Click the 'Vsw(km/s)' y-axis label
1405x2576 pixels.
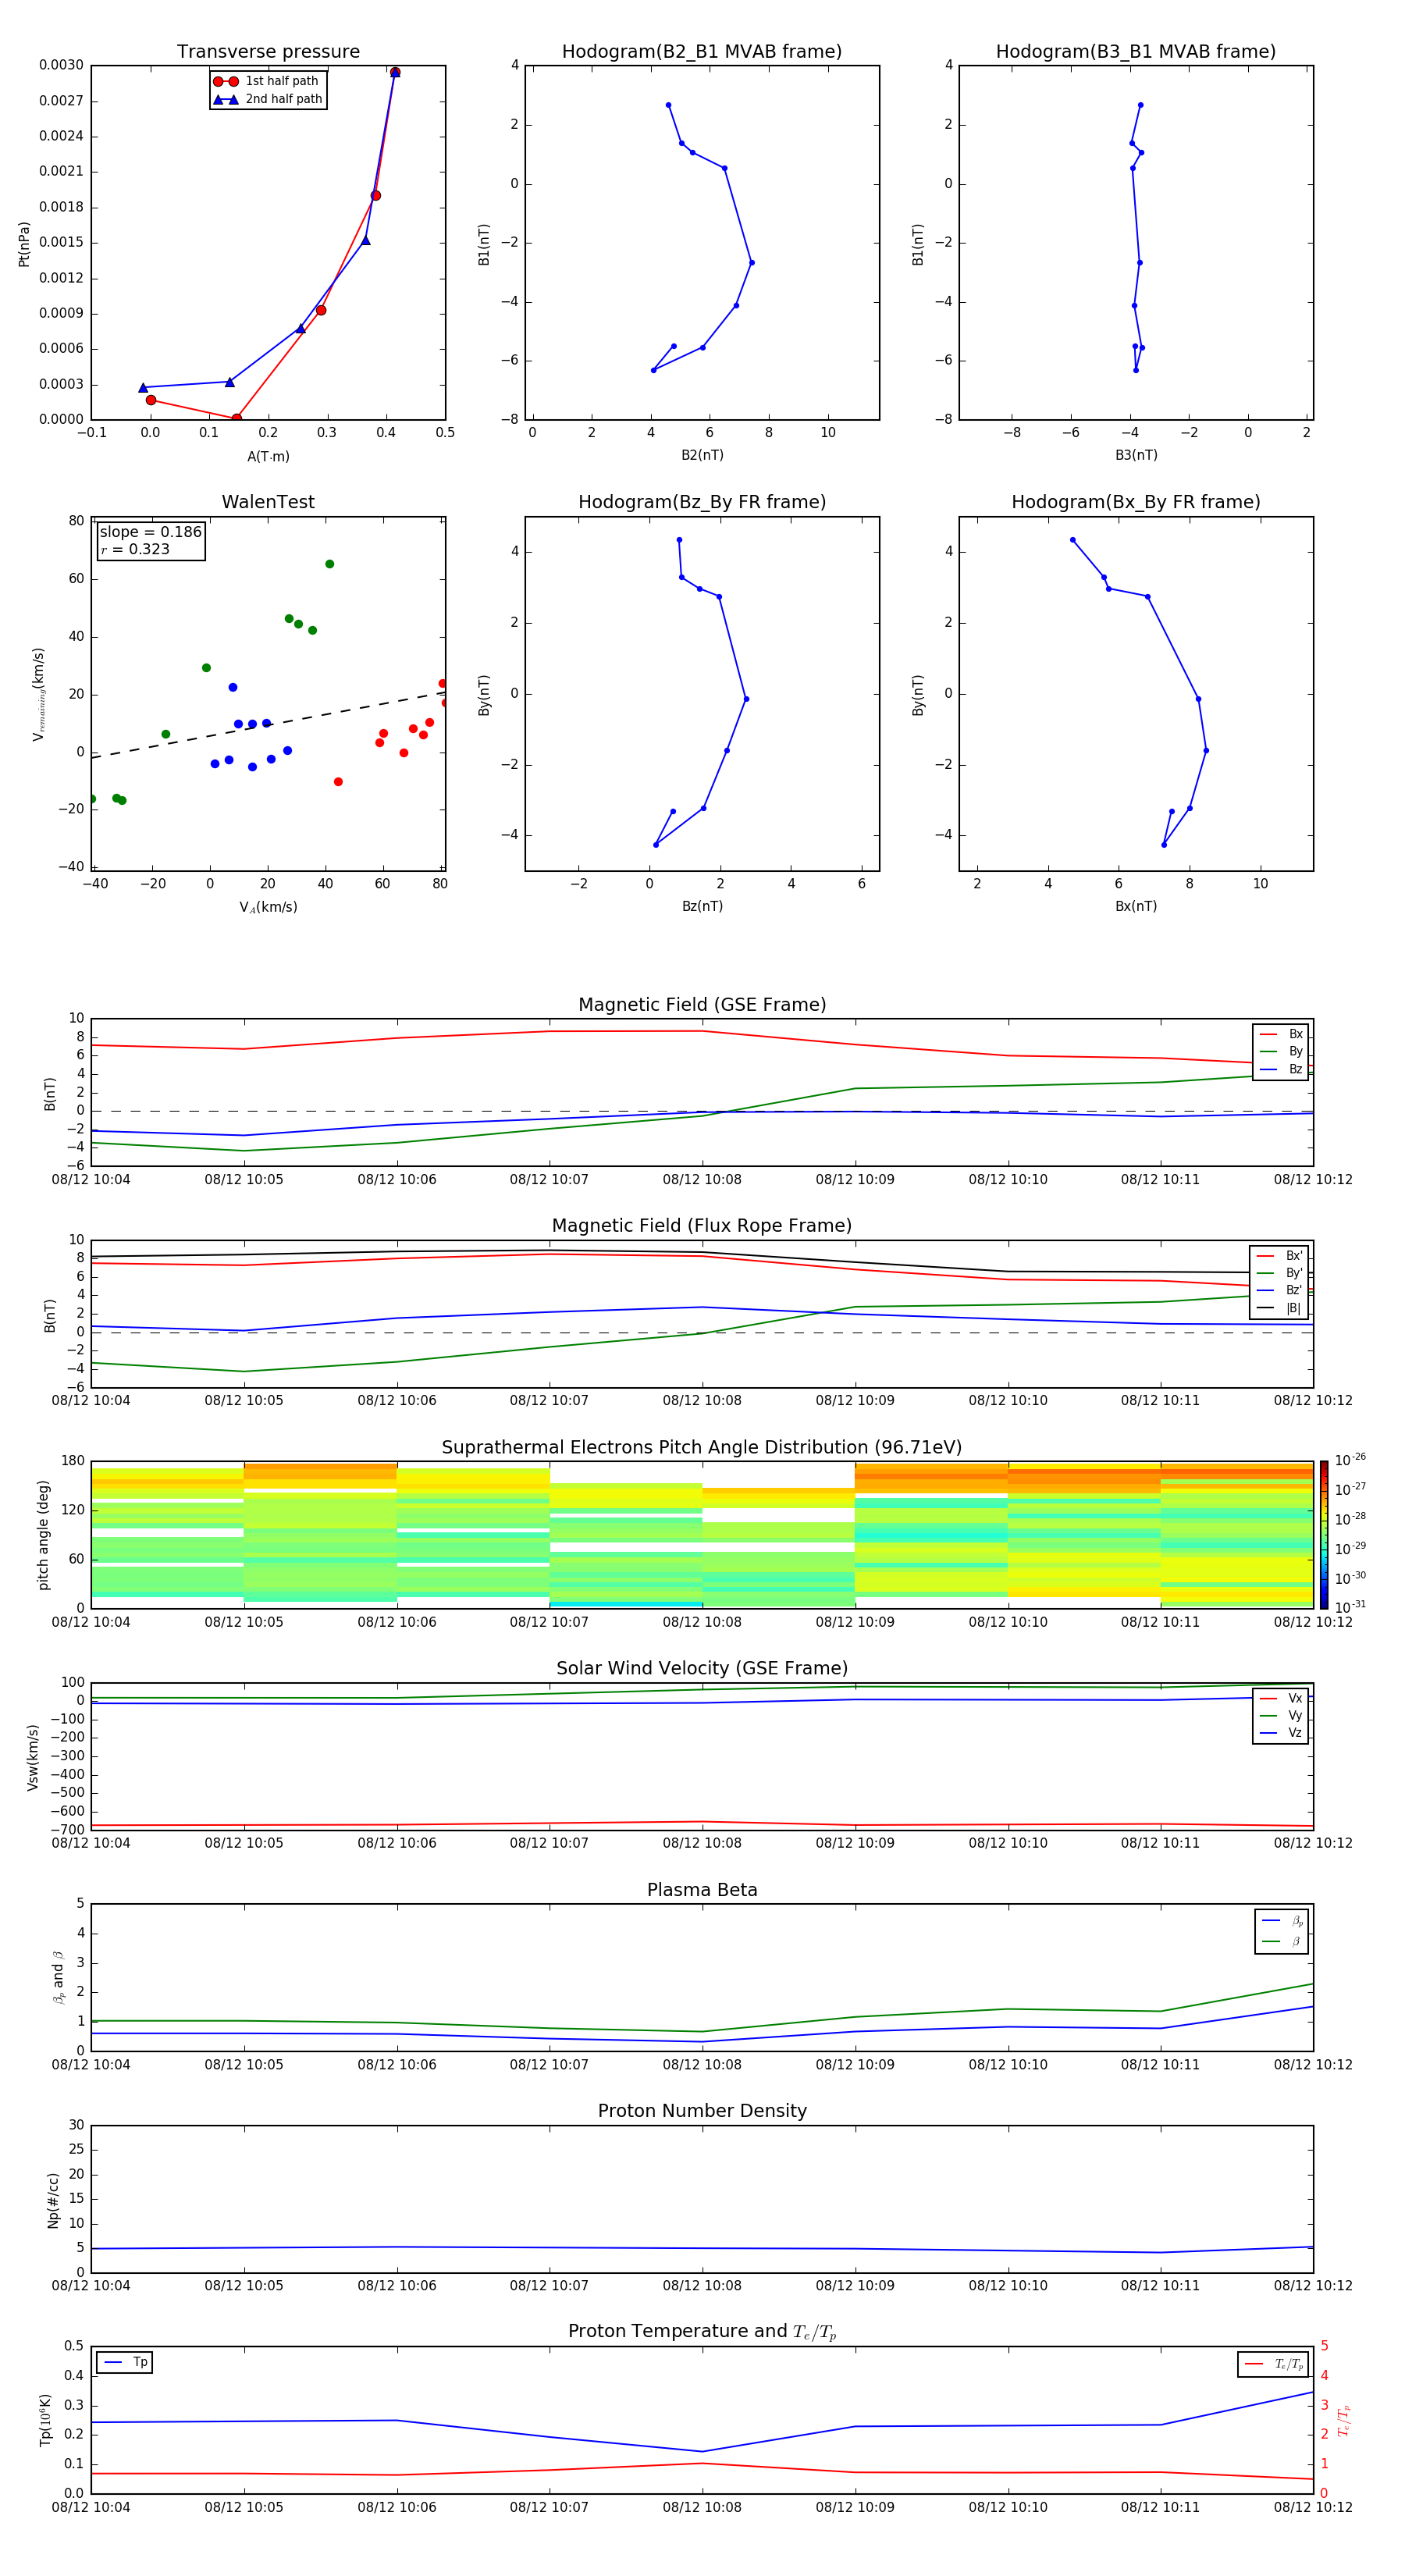[32, 1756]
